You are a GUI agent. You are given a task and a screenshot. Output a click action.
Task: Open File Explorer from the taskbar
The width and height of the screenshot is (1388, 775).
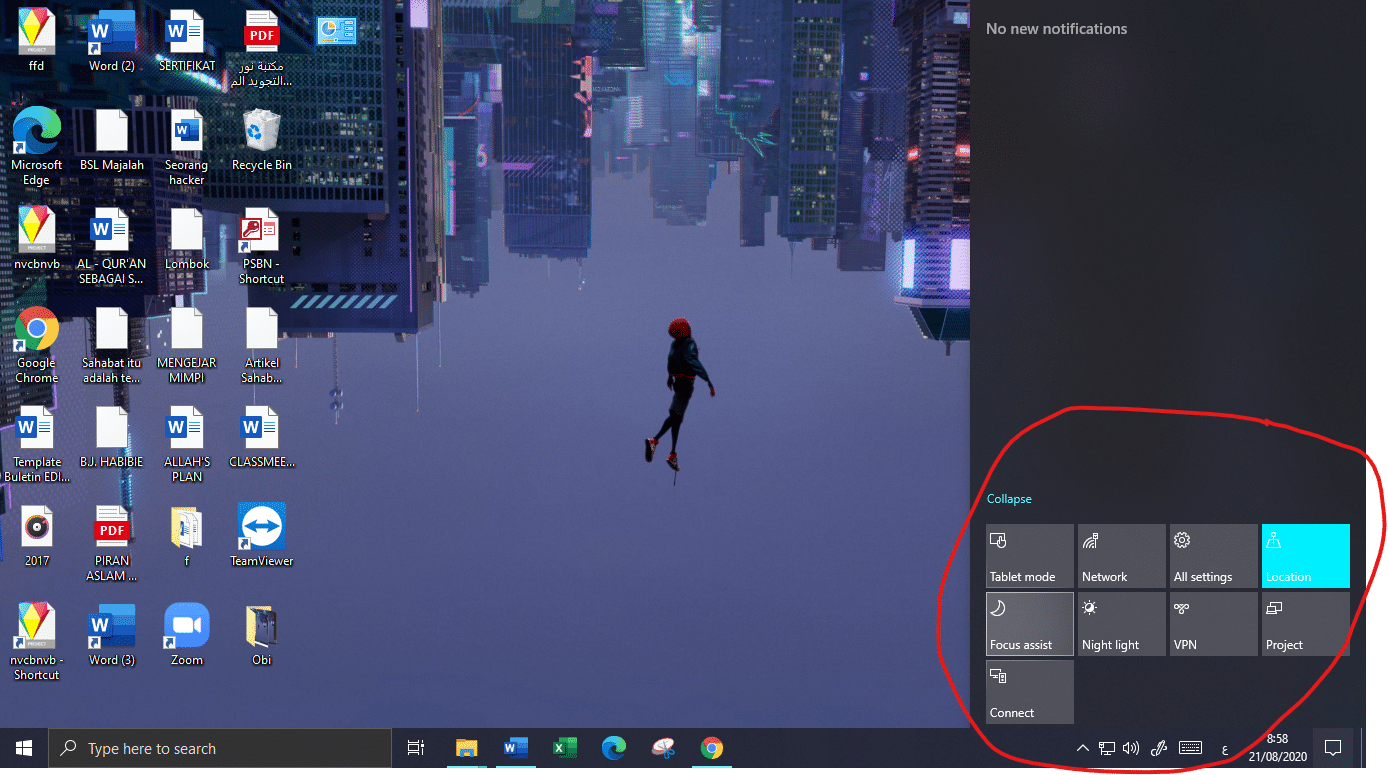pyautogui.click(x=466, y=748)
